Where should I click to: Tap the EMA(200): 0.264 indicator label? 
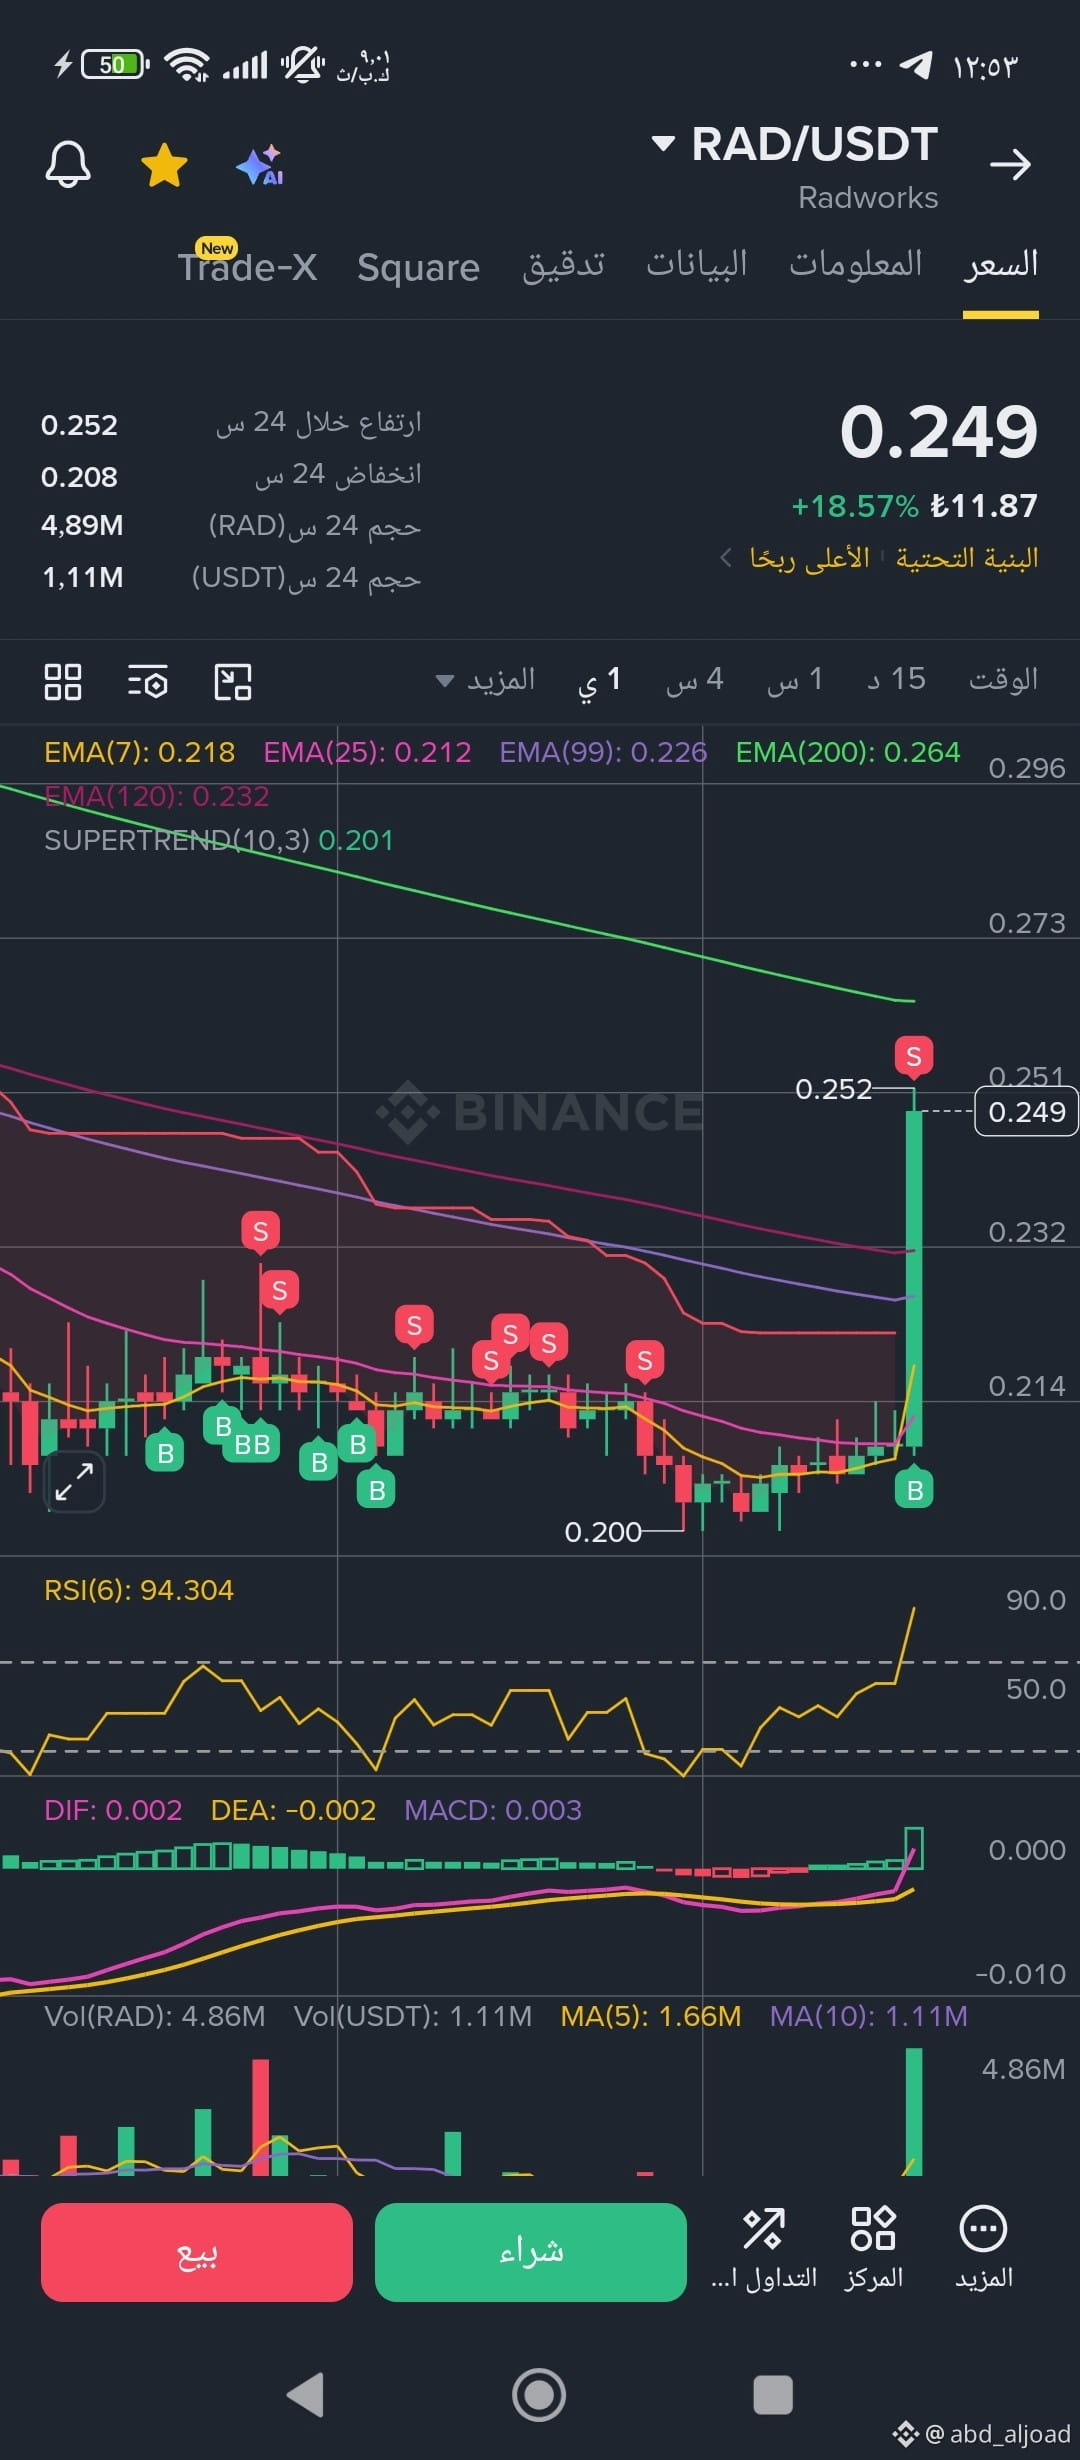[848, 752]
